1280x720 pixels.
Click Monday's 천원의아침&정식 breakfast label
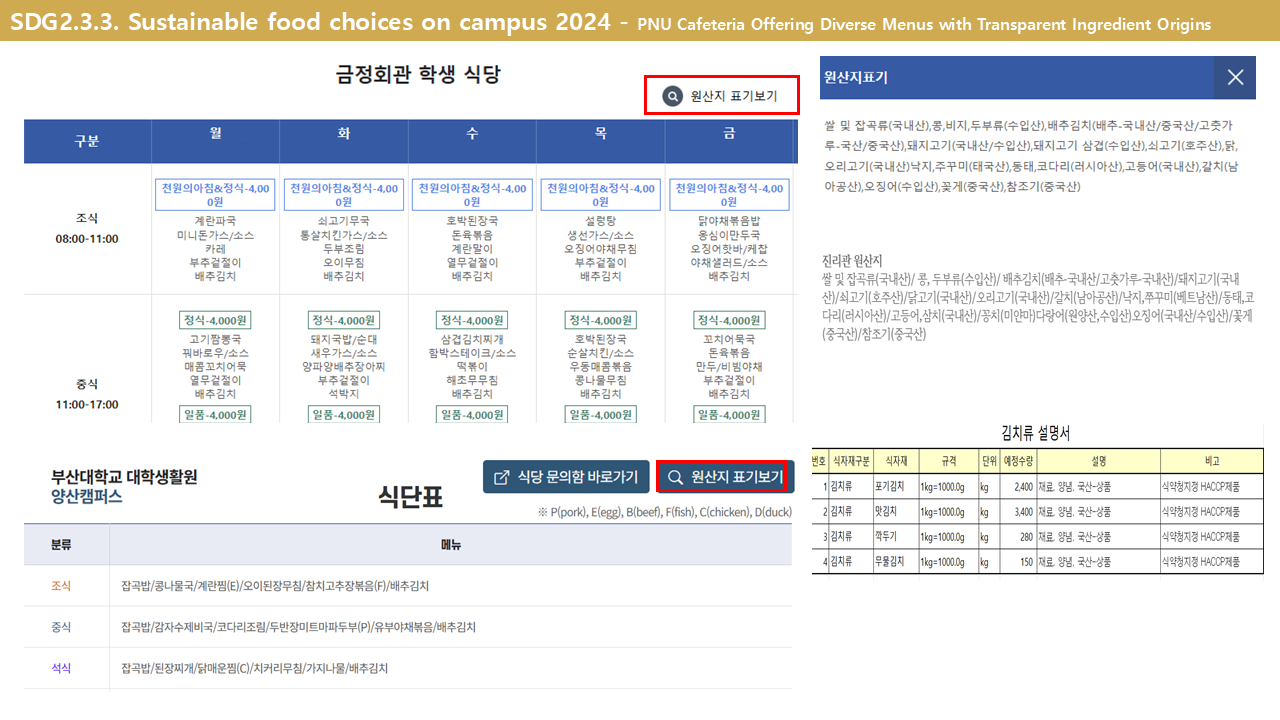pos(215,194)
